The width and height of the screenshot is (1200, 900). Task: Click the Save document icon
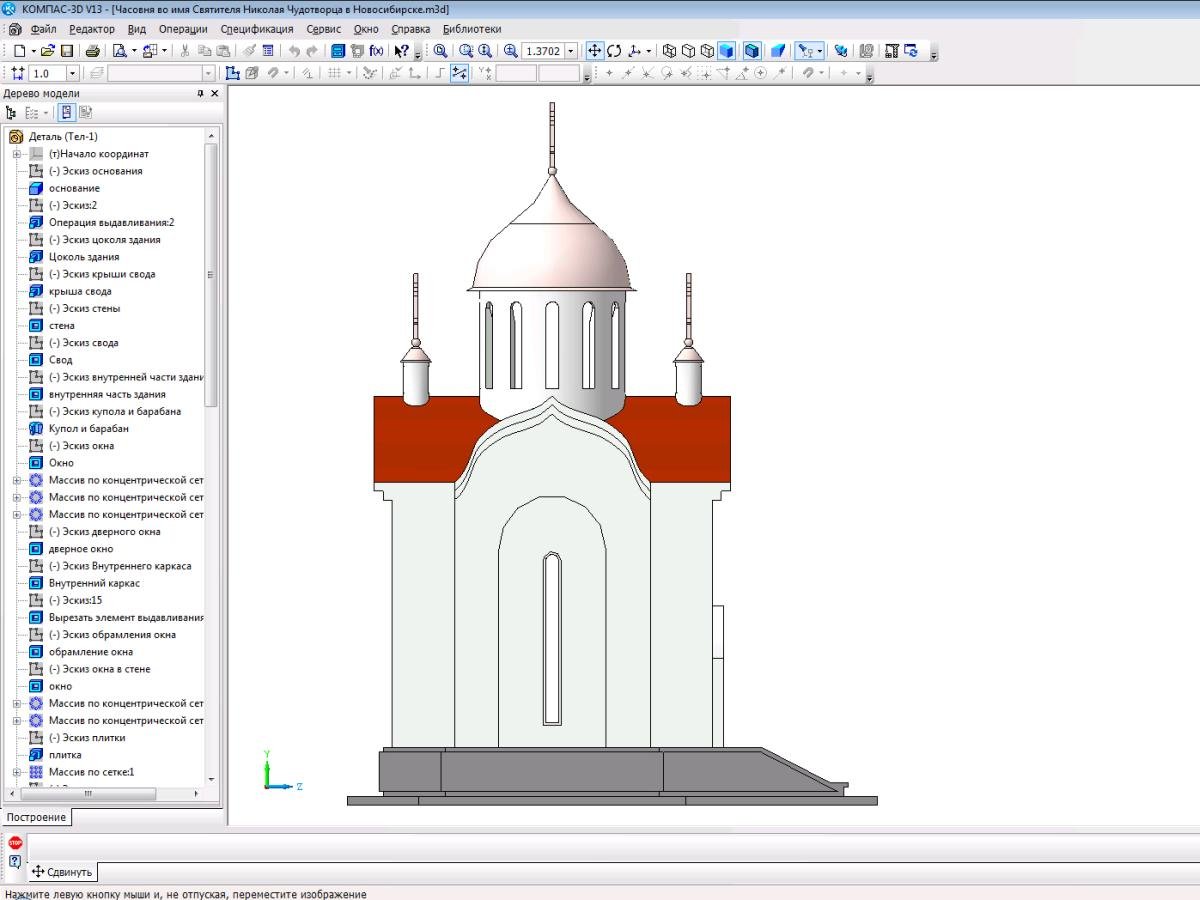tap(67, 51)
